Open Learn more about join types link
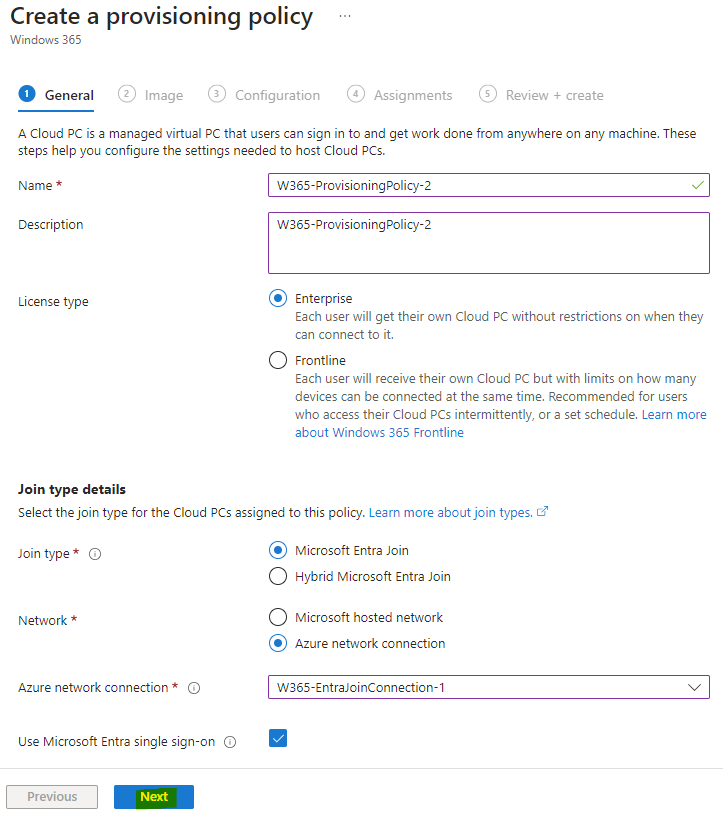Viewport: 723px width, 813px height. (x=451, y=512)
